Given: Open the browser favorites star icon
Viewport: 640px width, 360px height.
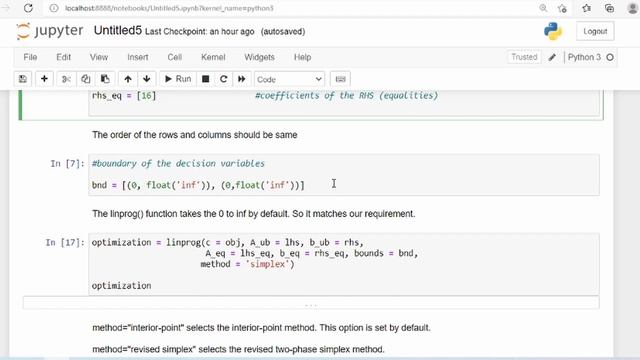Looking at the screenshot, I should pyautogui.click(x=586, y=8).
